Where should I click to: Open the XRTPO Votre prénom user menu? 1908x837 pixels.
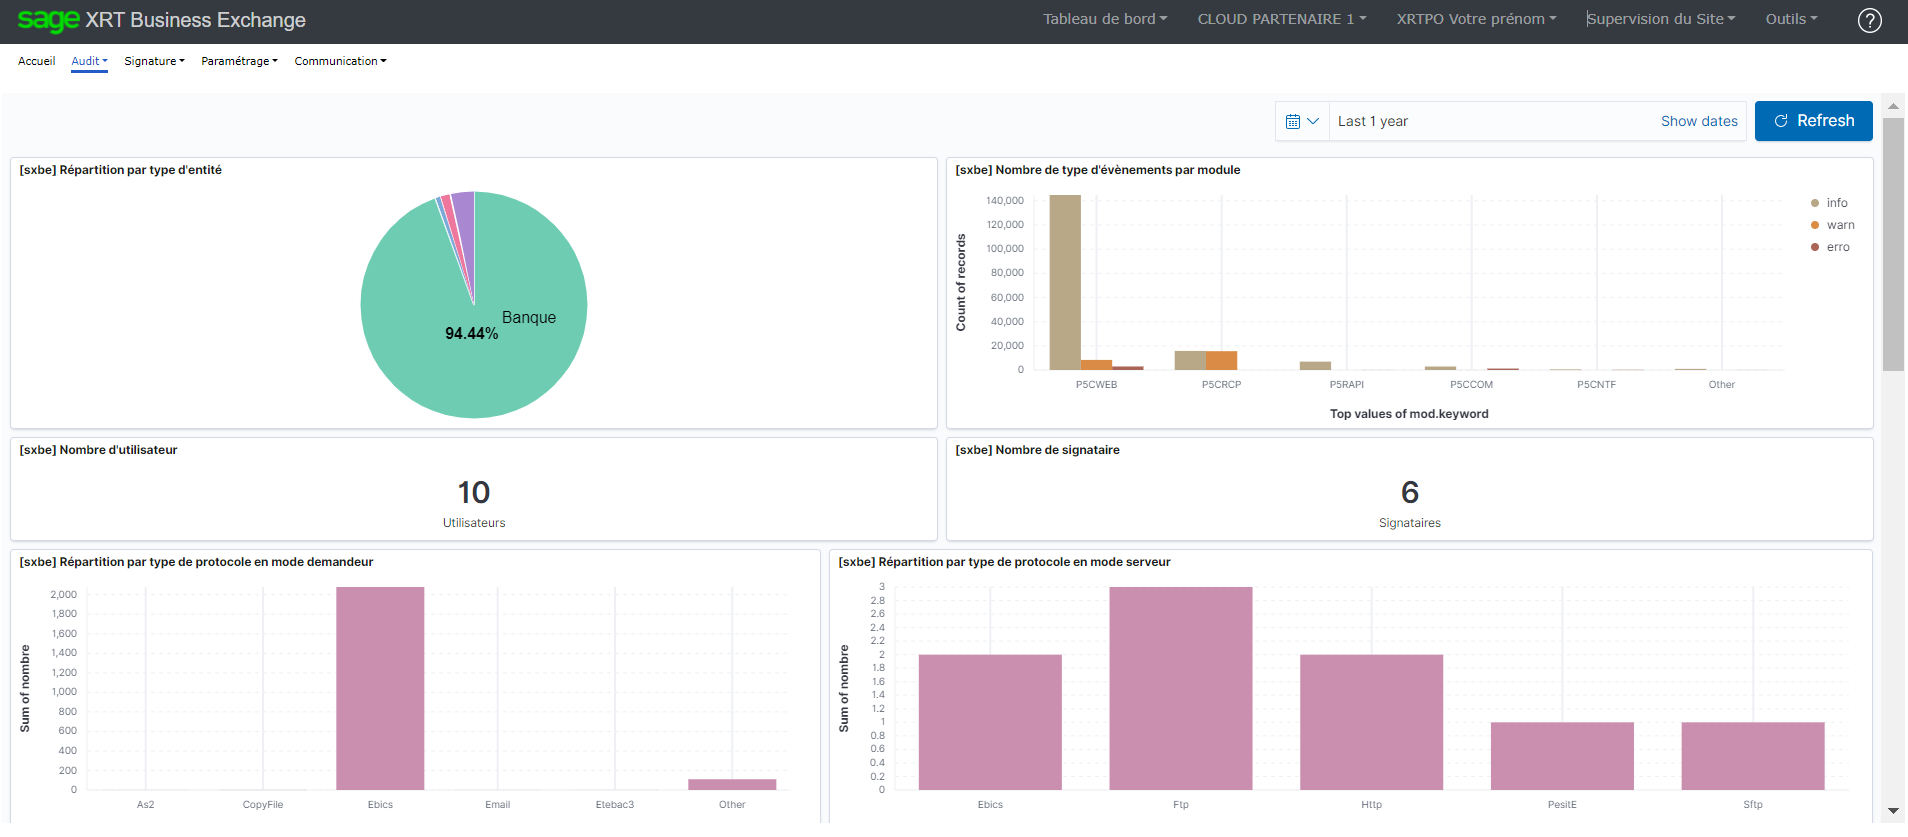1476,19
